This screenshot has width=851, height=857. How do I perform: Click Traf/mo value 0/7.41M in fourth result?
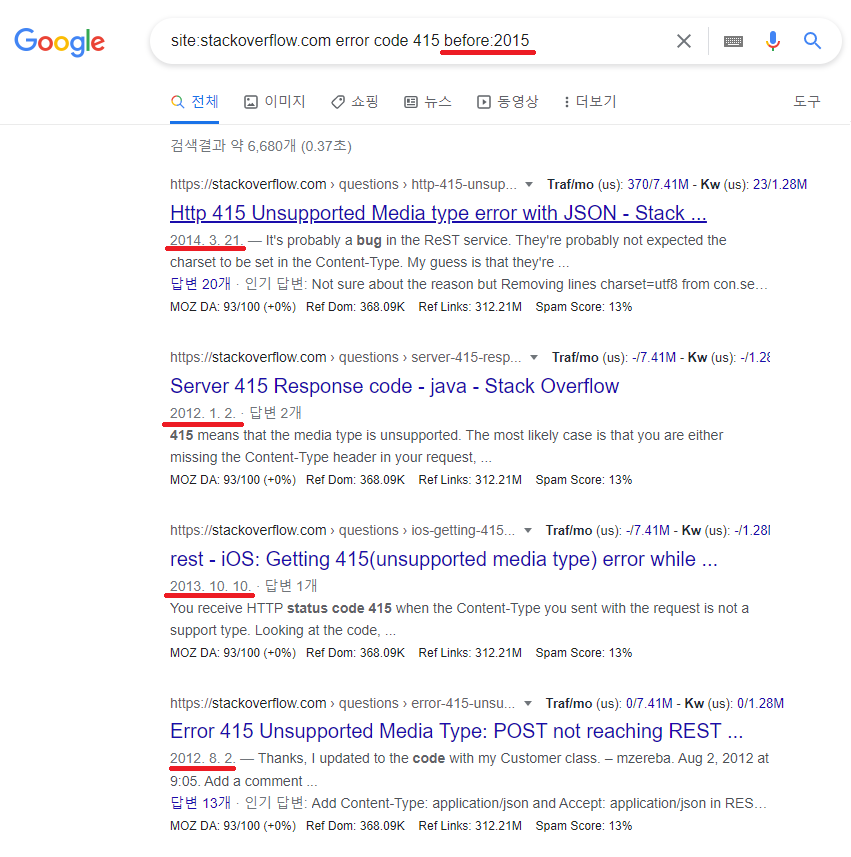(x=649, y=703)
